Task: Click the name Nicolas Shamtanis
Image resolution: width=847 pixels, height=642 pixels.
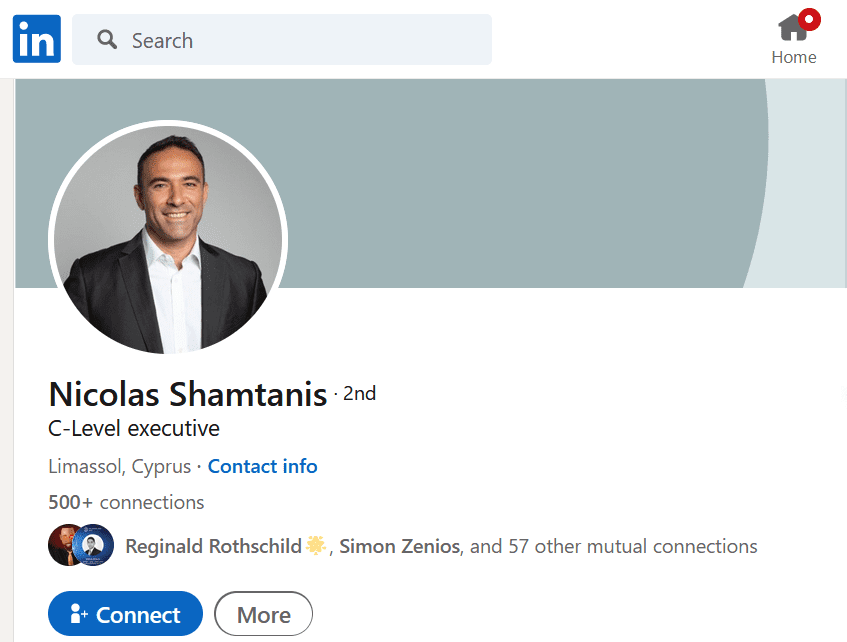Action: pyautogui.click(x=188, y=394)
